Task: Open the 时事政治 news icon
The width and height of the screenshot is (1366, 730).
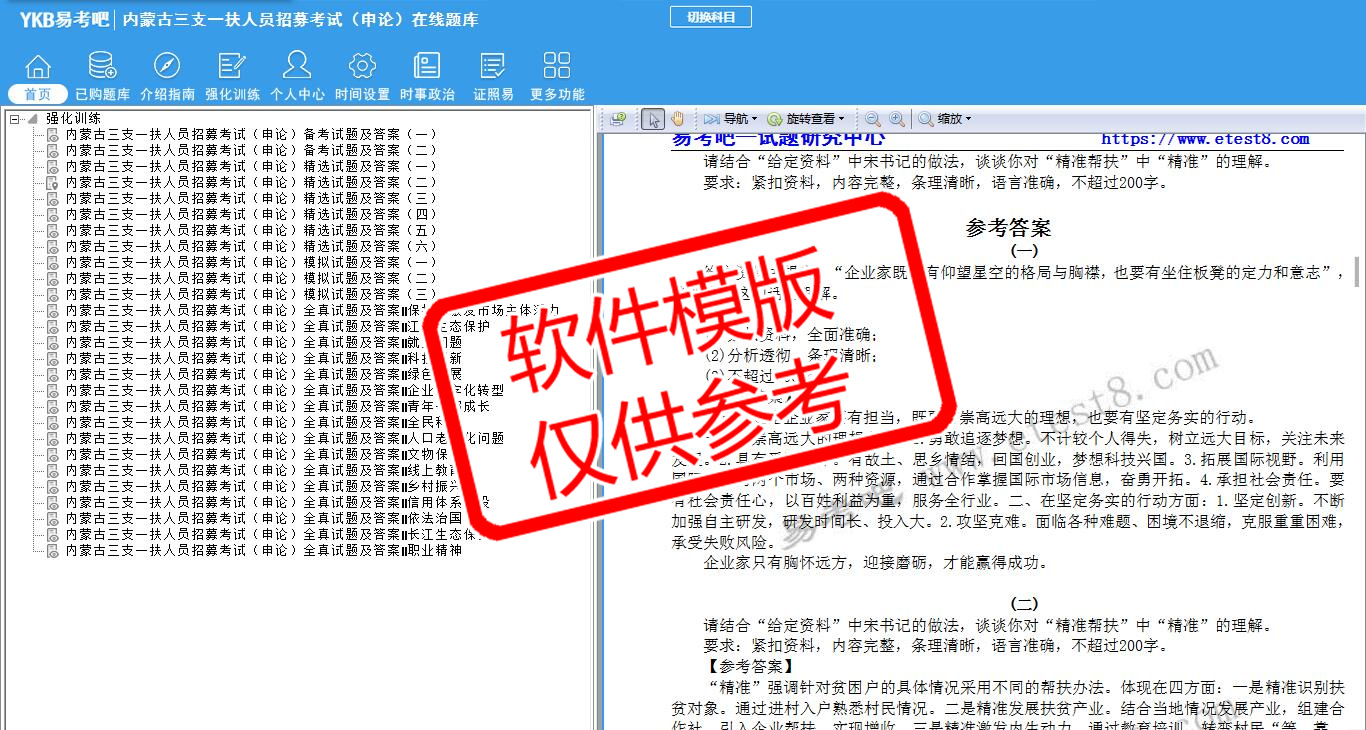Action: click(x=427, y=68)
